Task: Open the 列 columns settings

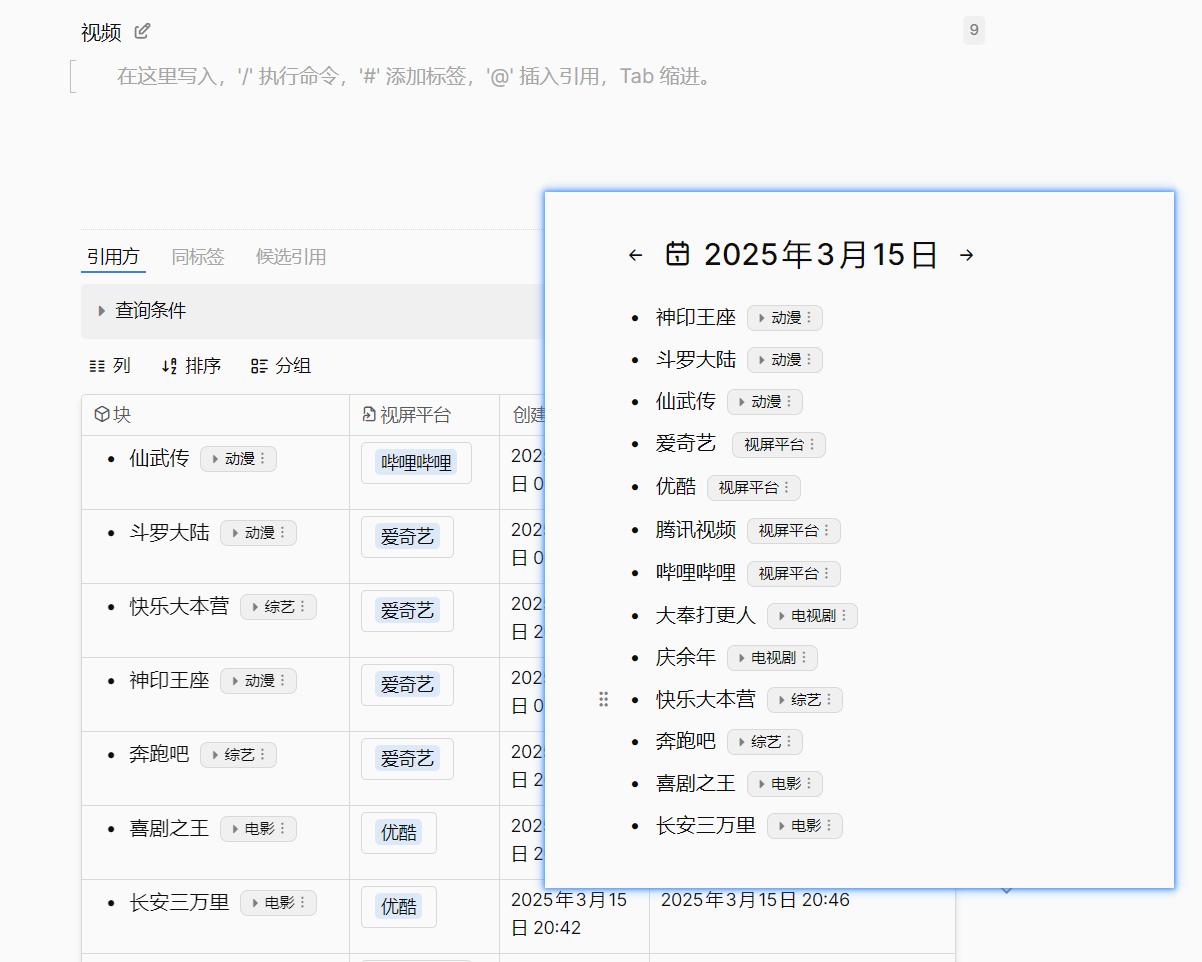Action: pyautogui.click(x=110, y=366)
